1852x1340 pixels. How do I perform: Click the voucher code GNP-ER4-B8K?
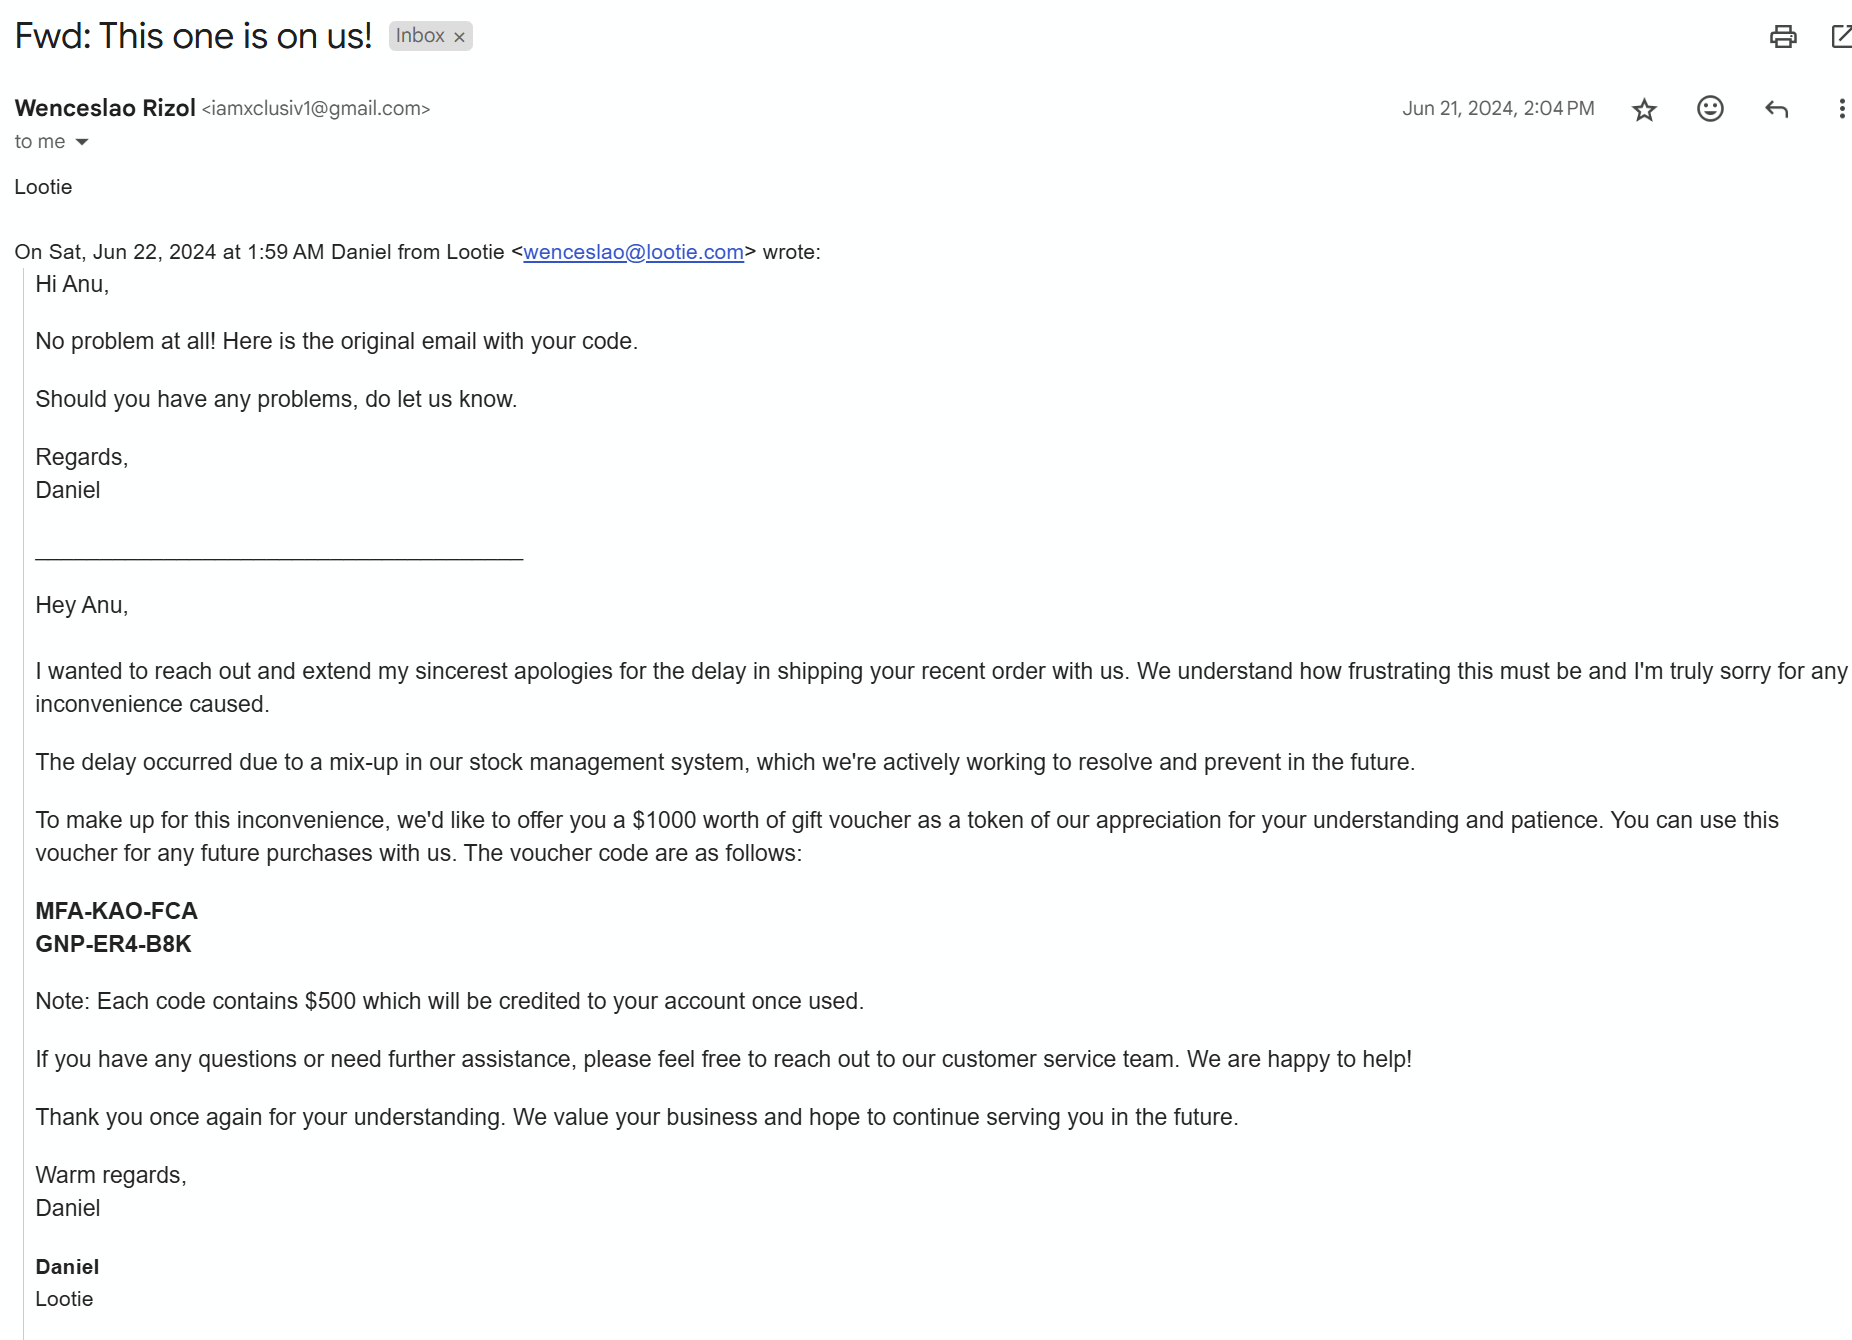click(x=113, y=944)
